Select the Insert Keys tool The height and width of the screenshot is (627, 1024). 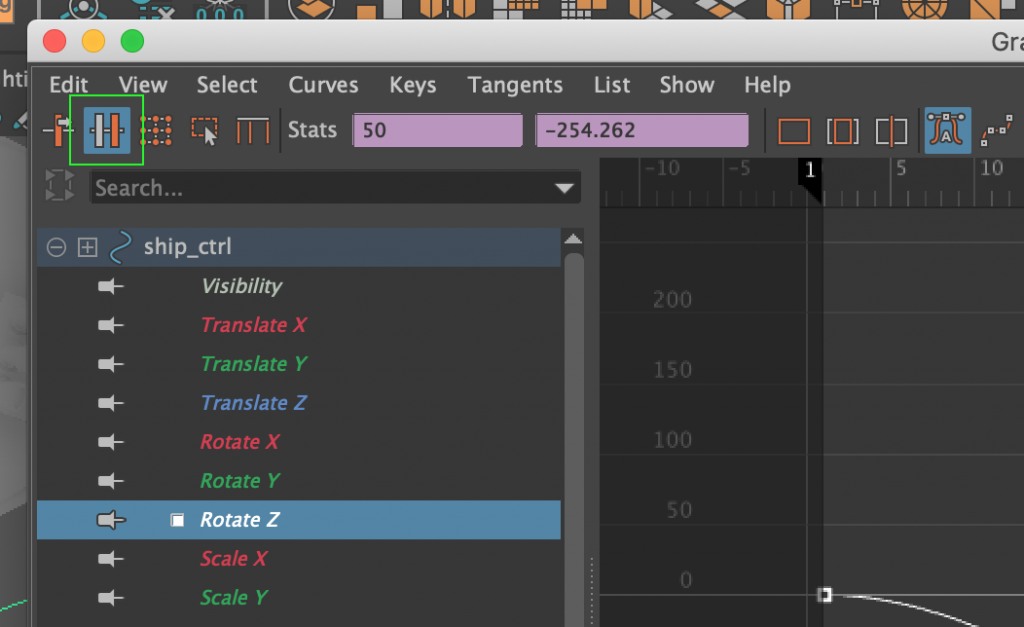[x=106, y=130]
